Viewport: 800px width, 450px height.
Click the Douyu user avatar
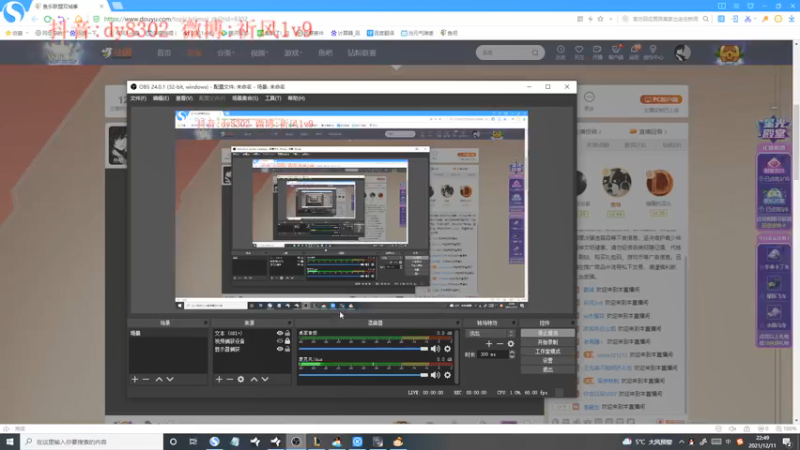682,53
